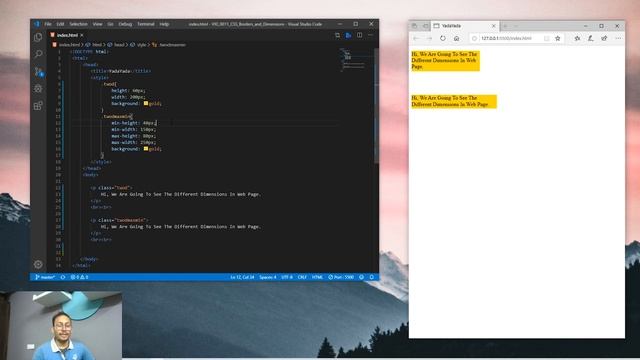Open the View menu in VS Code
640x360 pixels.
pos(97,24)
